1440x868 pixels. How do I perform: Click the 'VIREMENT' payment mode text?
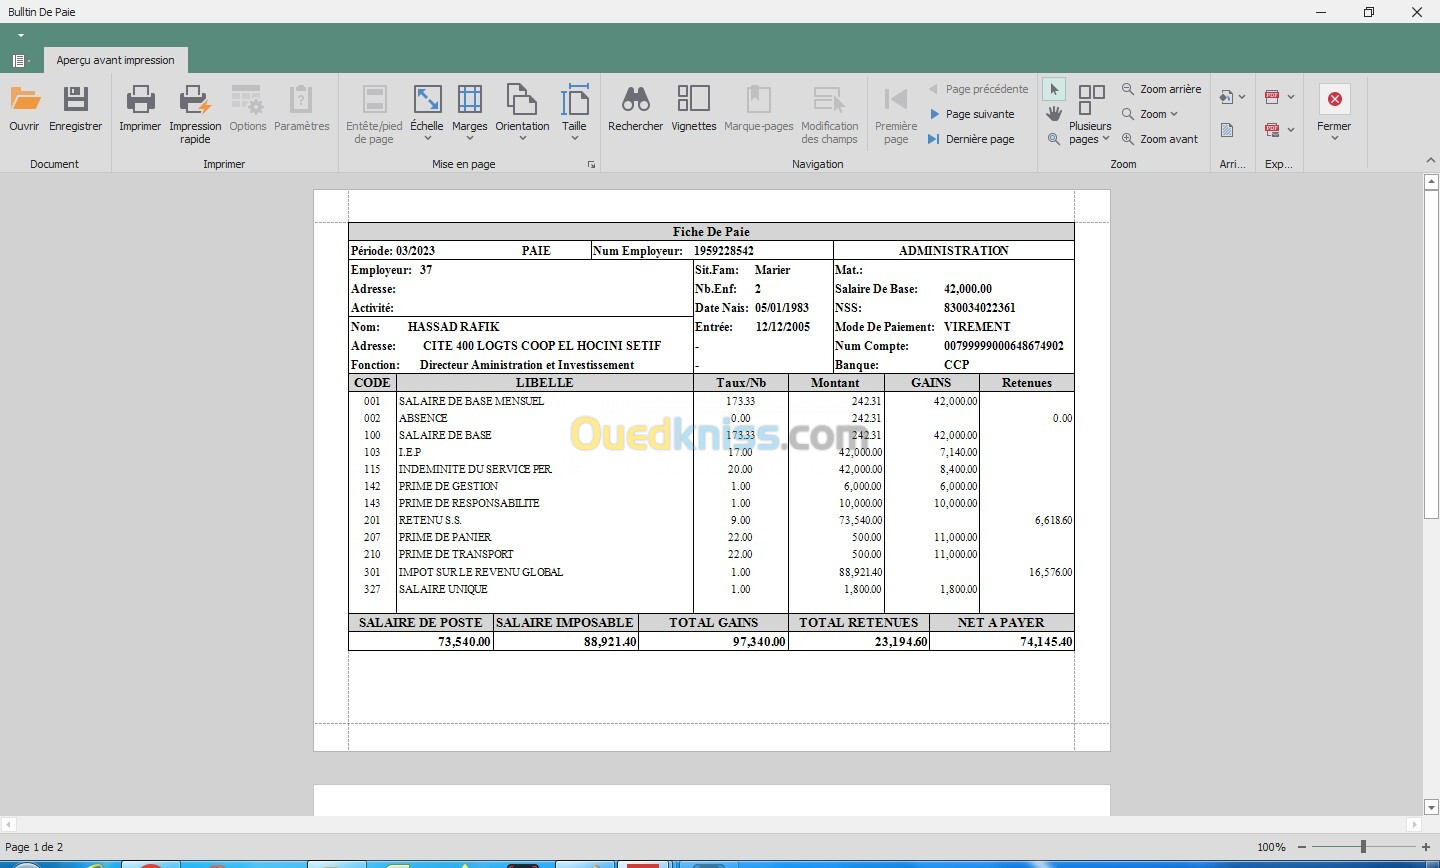977,327
